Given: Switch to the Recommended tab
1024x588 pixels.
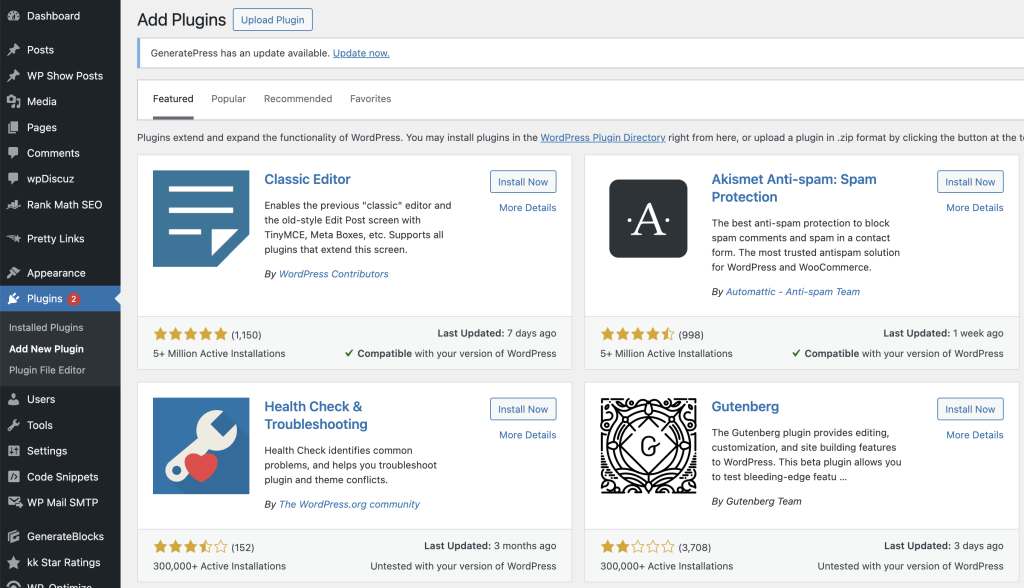Looking at the screenshot, I should click(x=298, y=99).
